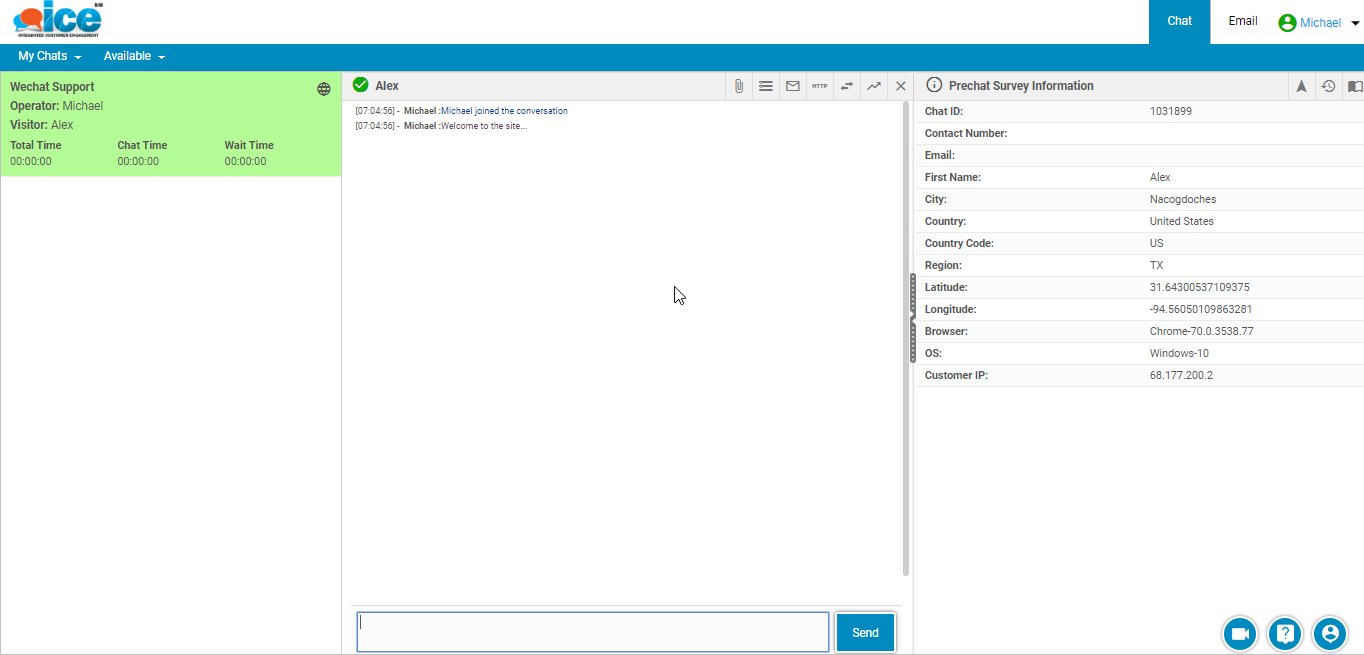Start a video call with camera button

1240,633
